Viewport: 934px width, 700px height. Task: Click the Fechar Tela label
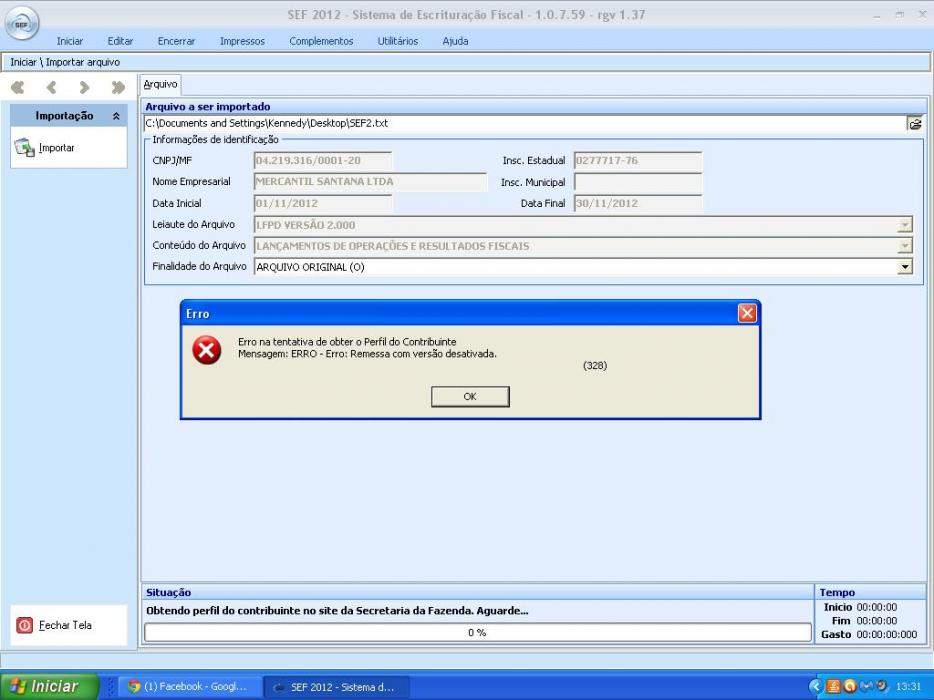66,625
